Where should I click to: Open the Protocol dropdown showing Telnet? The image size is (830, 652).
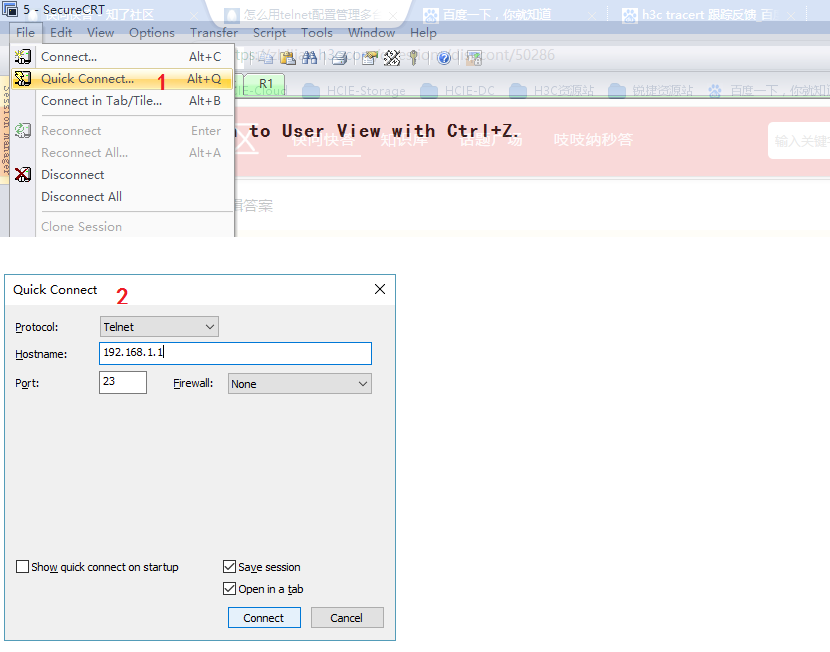(159, 327)
